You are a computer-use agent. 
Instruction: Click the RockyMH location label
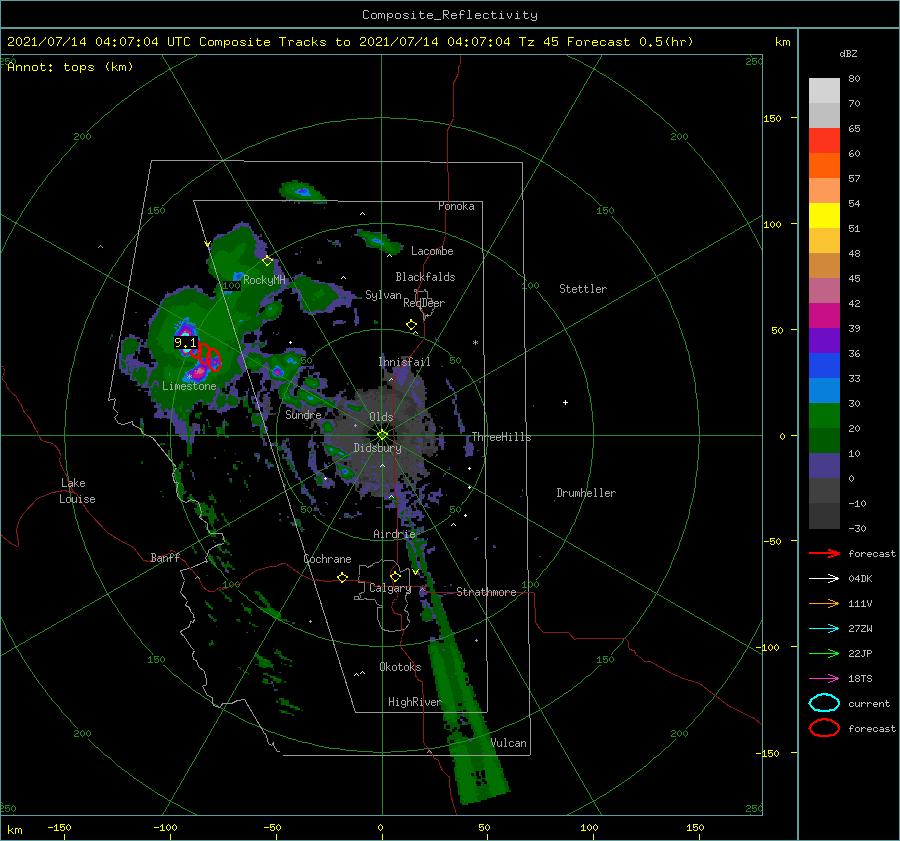click(x=264, y=280)
